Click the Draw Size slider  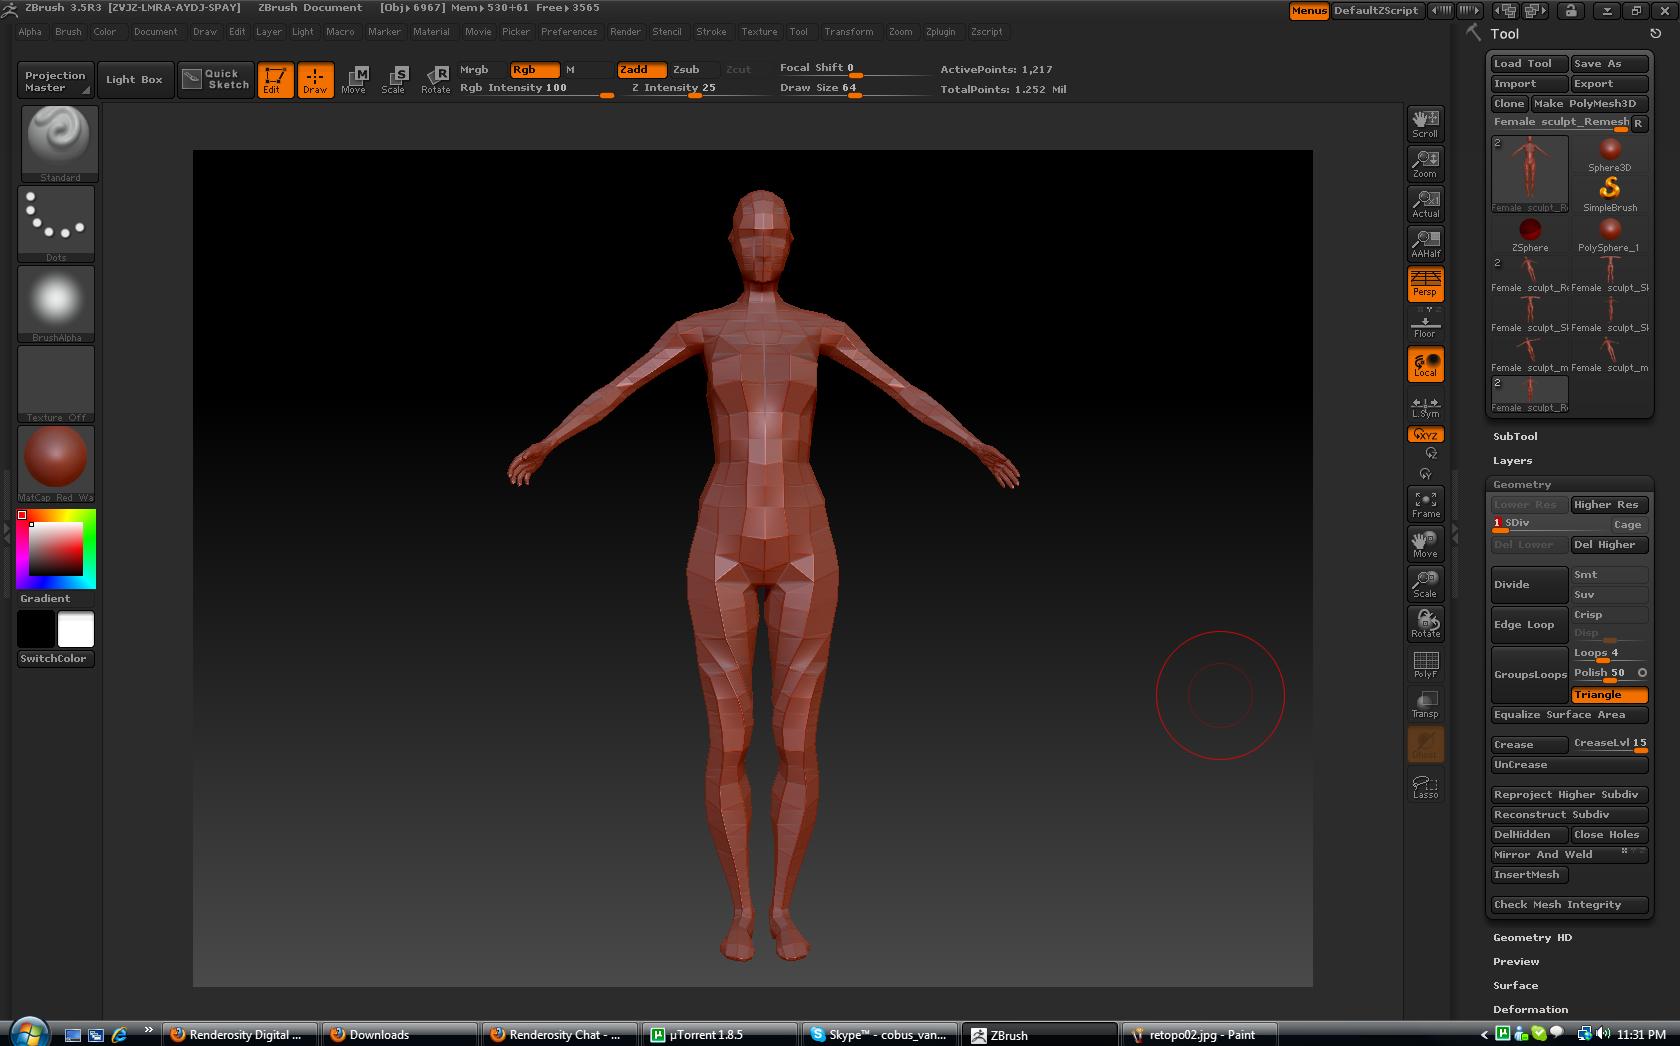click(x=855, y=89)
